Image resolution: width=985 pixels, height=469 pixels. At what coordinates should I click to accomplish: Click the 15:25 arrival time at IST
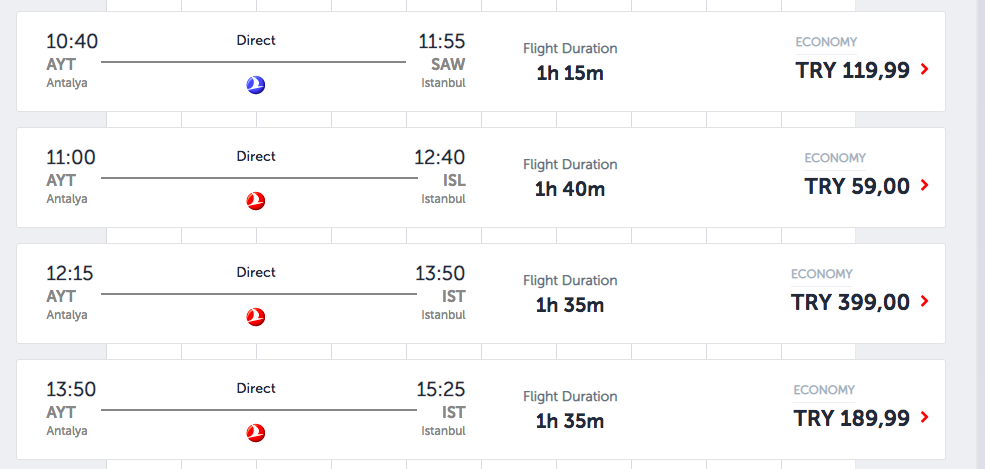tap(441, 390)
